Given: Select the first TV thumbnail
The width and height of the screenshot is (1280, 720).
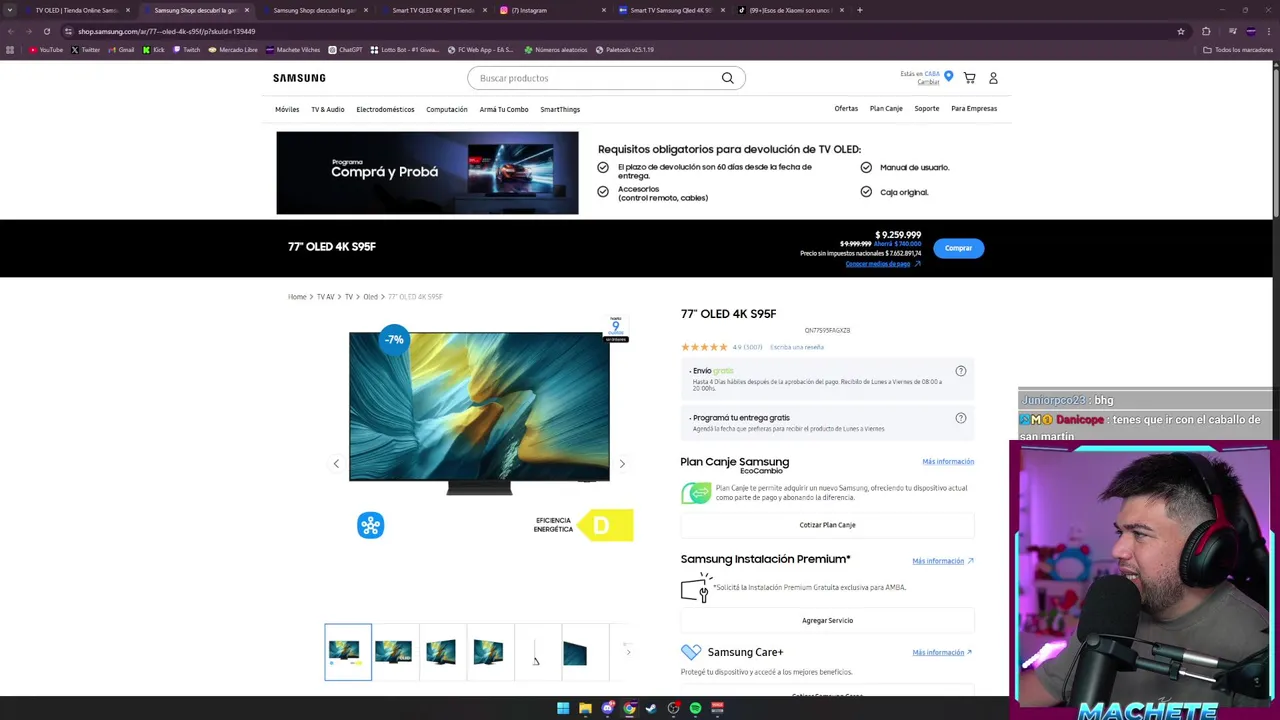Looking at the screenshot, I should pyautogui.click(x=348, y=652).
